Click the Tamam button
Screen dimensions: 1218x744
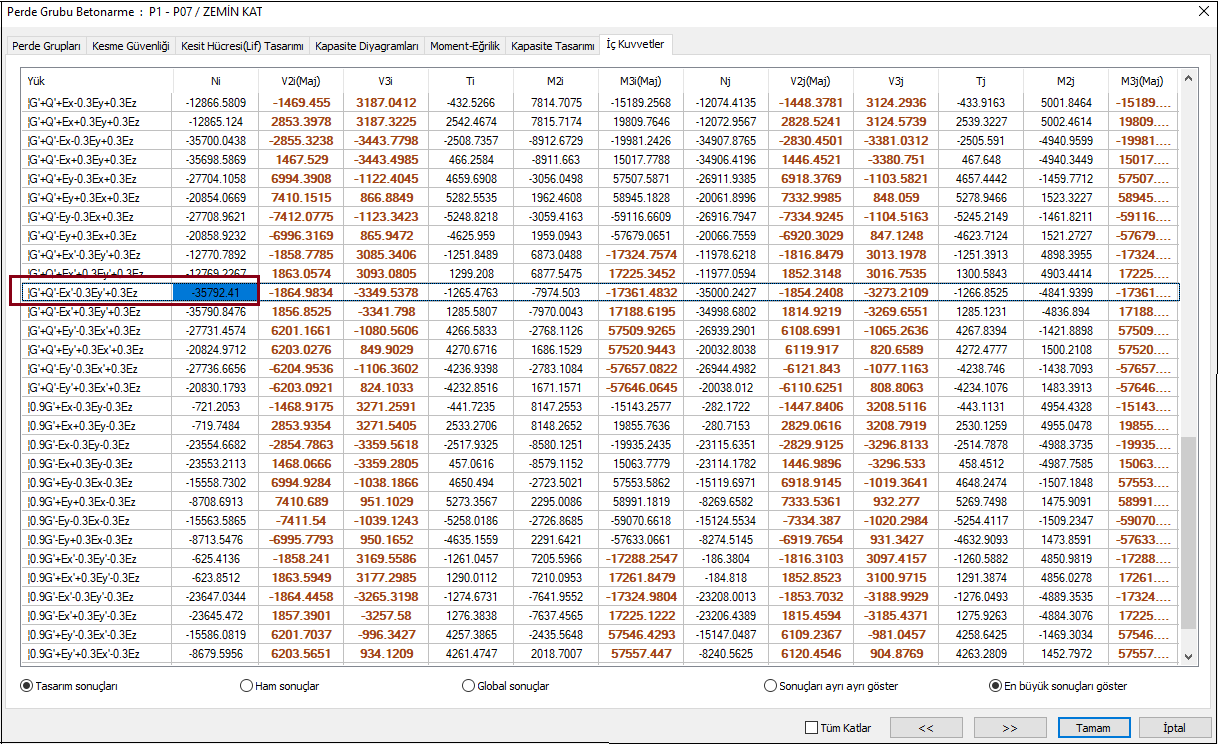[x=1093, y=727]
